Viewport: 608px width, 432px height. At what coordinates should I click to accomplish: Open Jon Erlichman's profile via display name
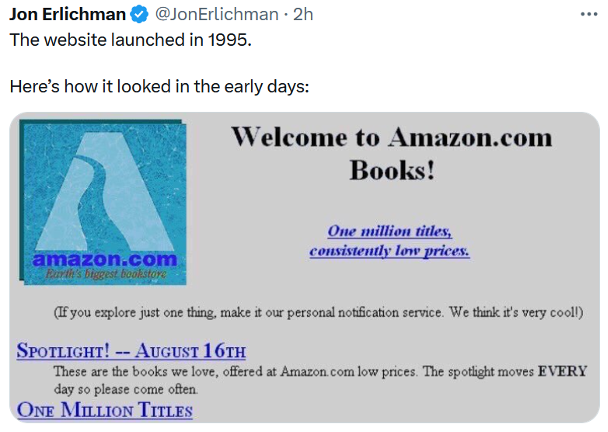68,15
